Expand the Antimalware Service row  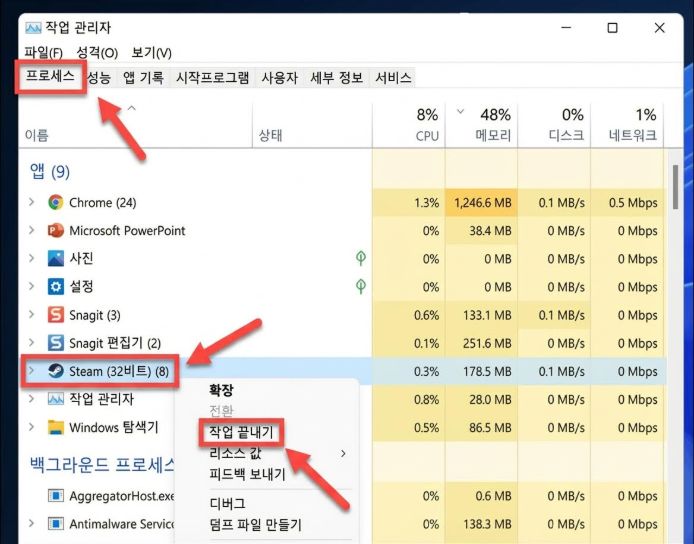[32, 524]
